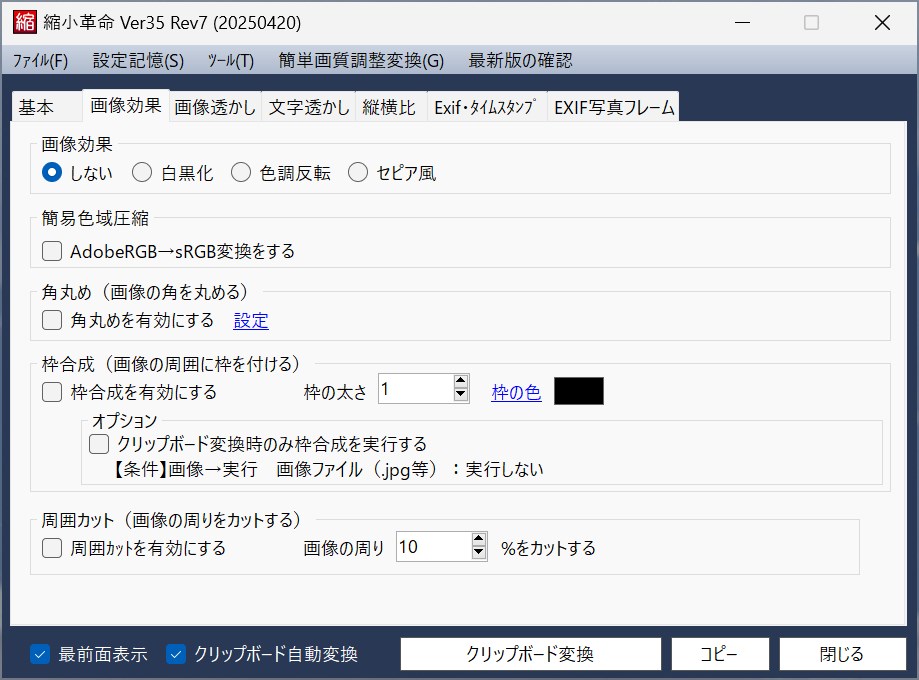919x680 pixels.
Task: Increase 画像の周り percent with up arrow
Action: 479,539
